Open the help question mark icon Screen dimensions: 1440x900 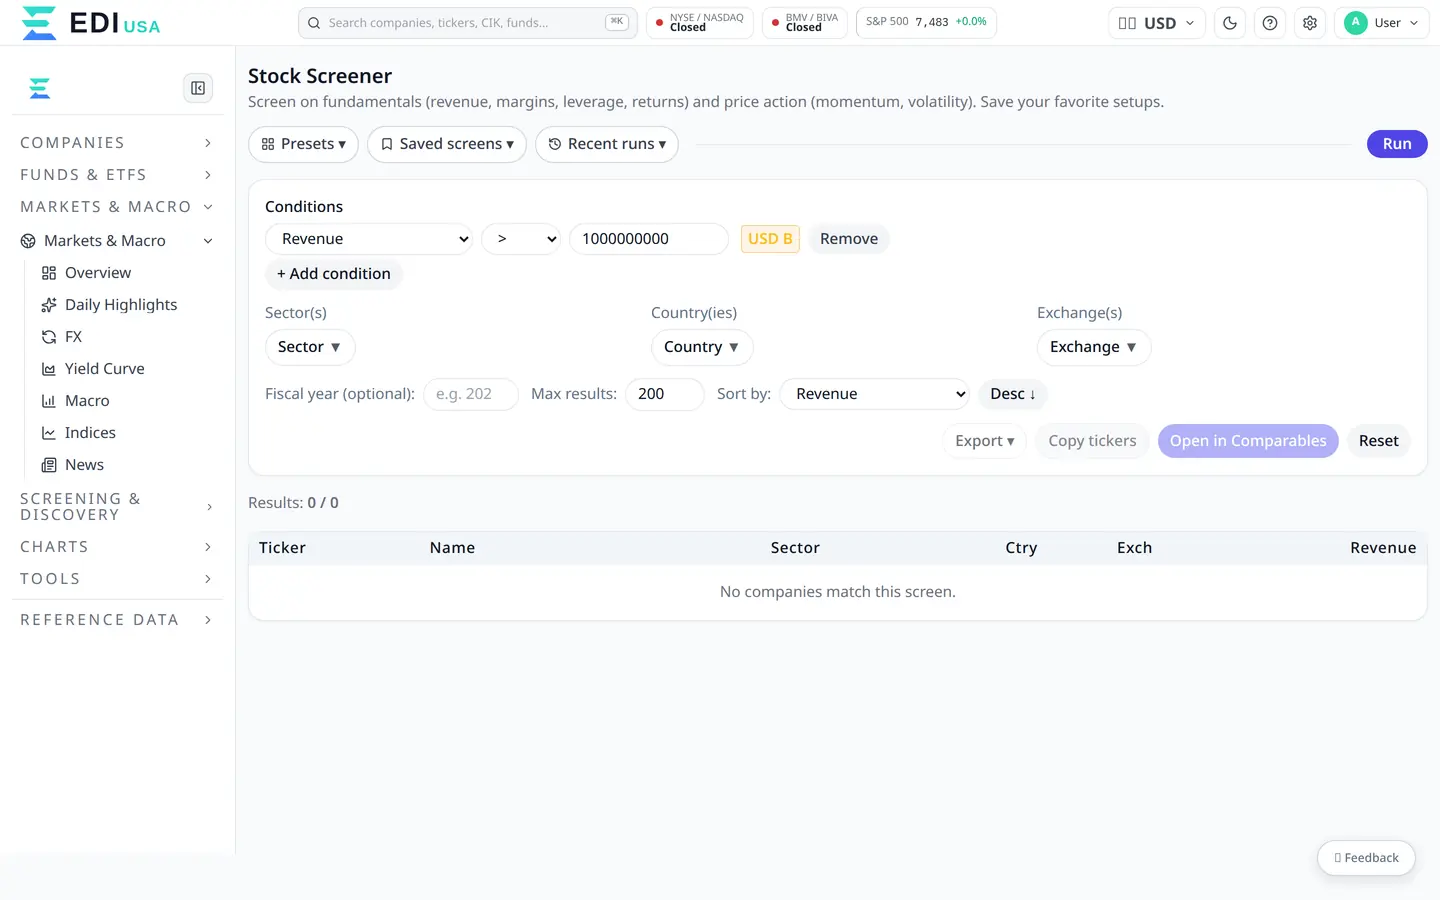1270,23
